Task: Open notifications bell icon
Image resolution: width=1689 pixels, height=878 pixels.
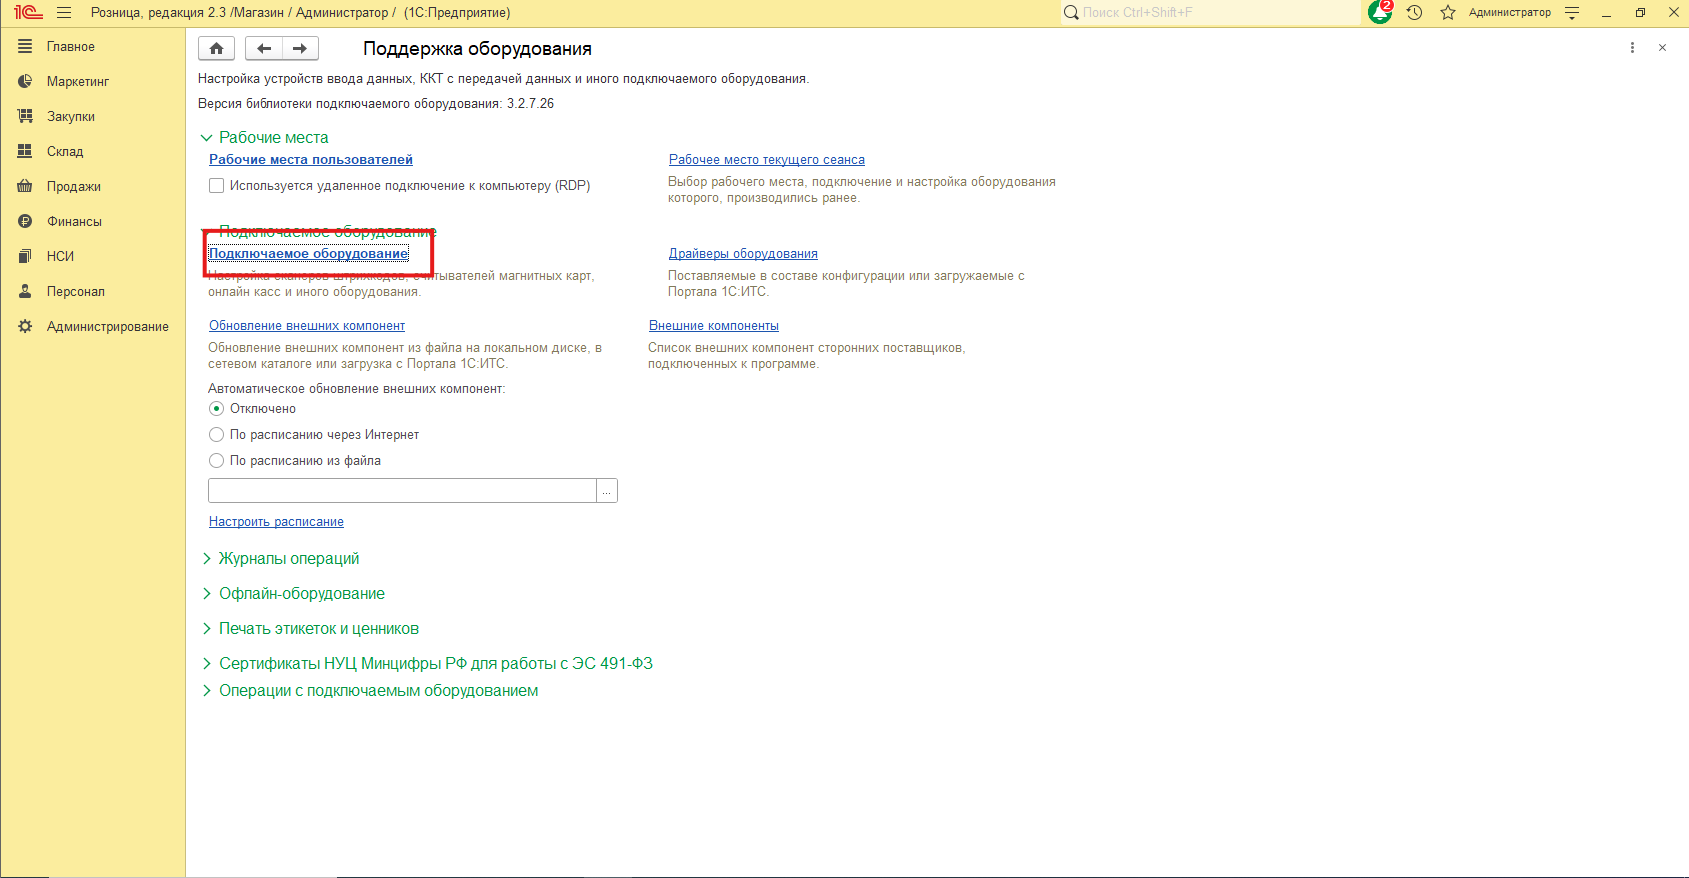Action: click(1380, 12)
